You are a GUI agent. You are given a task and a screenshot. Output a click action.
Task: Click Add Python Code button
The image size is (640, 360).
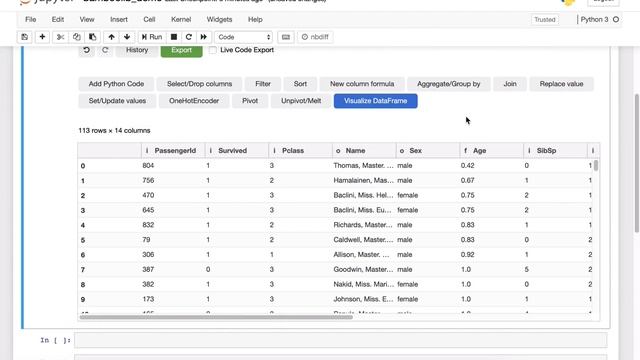tap(116, 84)
